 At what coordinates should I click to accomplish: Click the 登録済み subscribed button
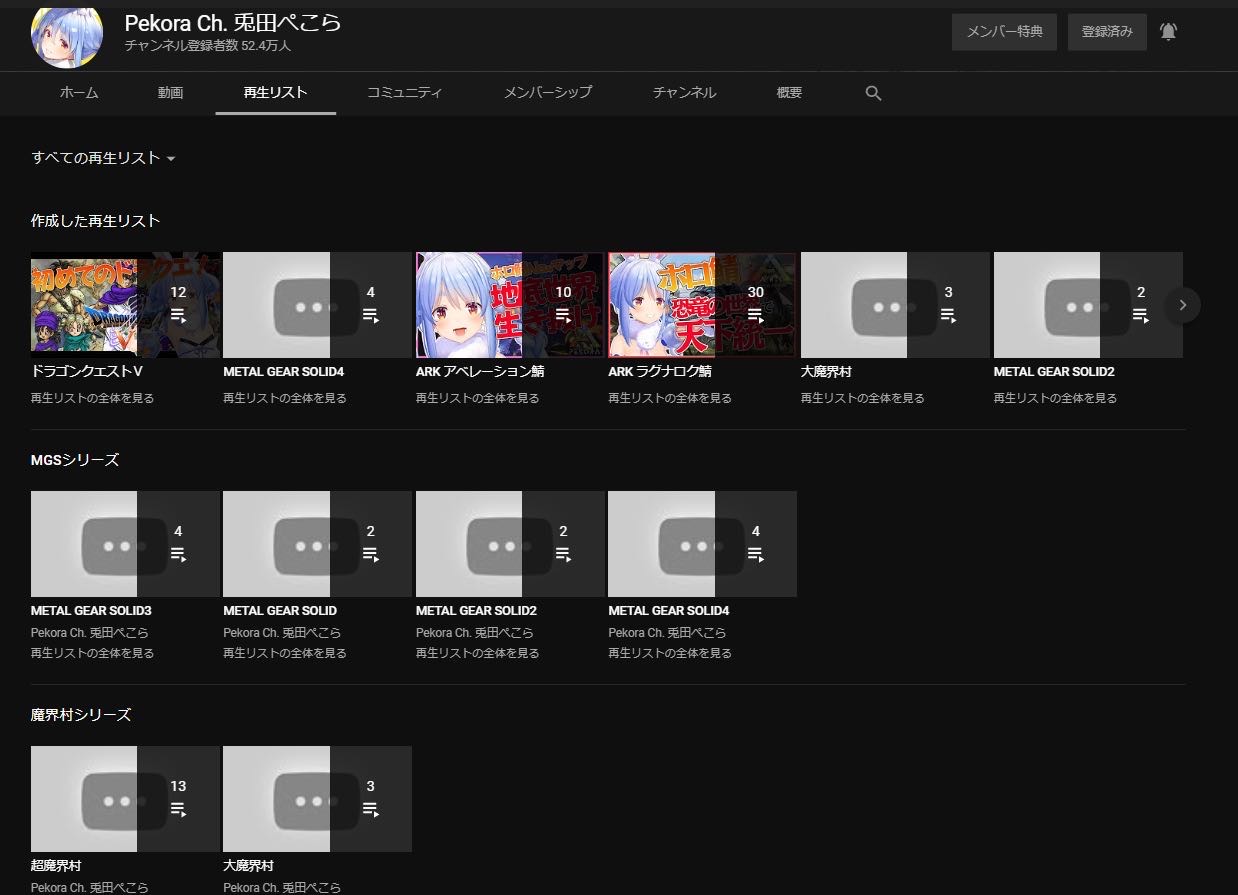[1107, 32]
